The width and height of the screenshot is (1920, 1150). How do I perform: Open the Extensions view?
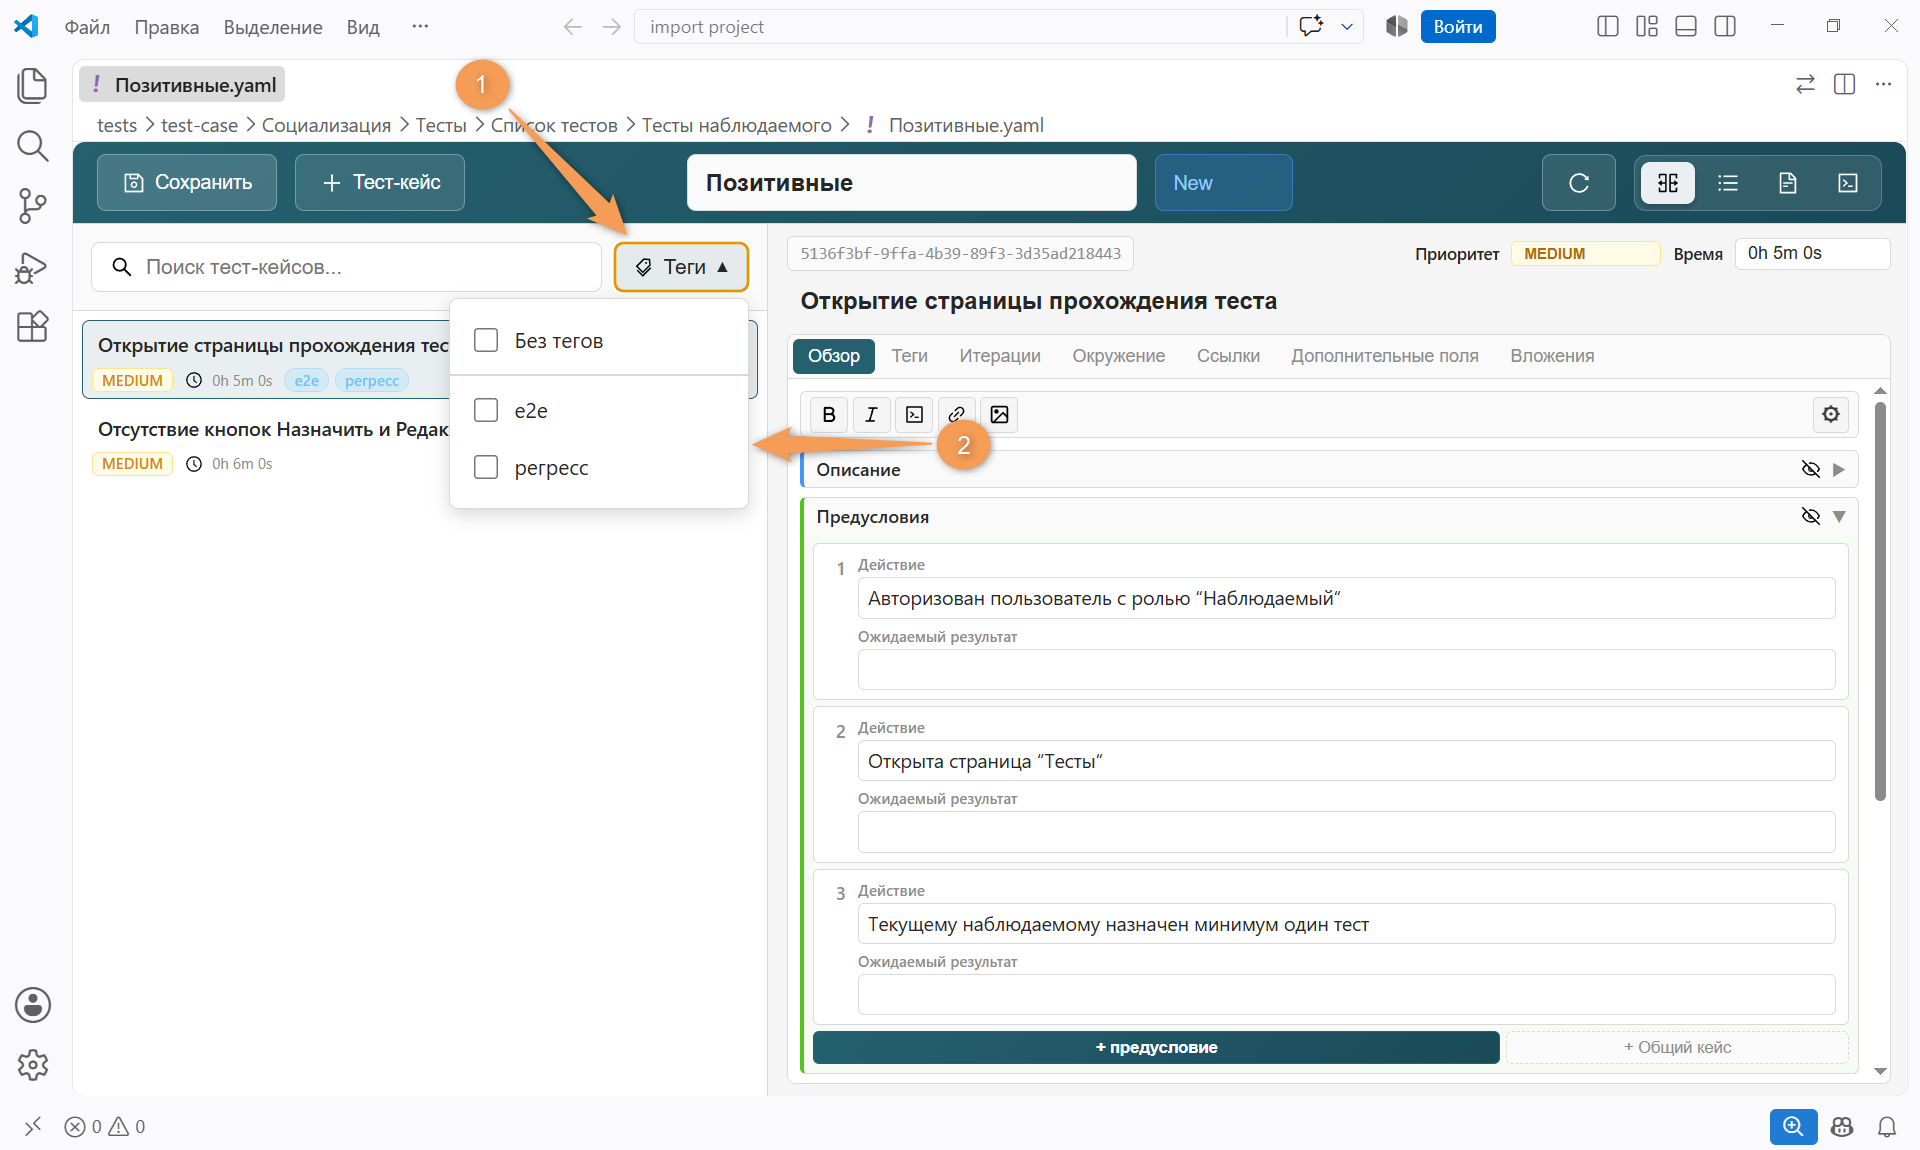click(32, 327)
